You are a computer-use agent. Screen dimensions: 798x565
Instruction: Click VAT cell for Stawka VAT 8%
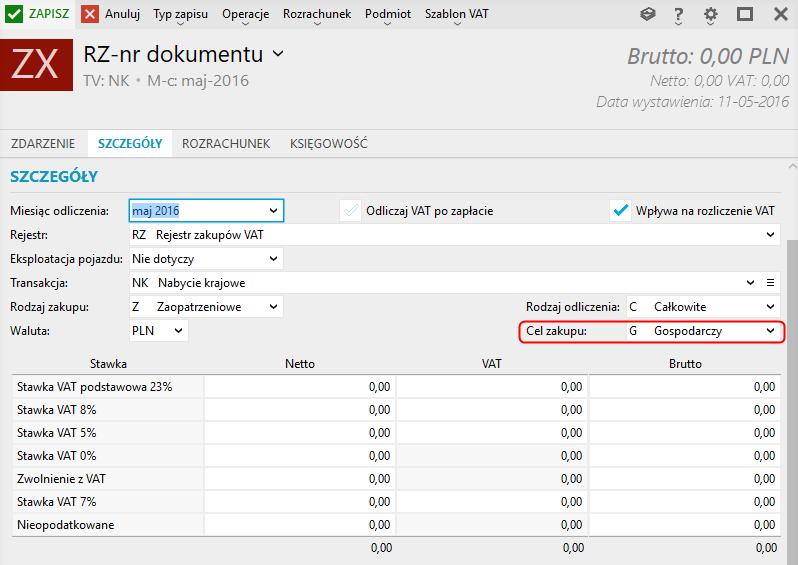(492, 410)
